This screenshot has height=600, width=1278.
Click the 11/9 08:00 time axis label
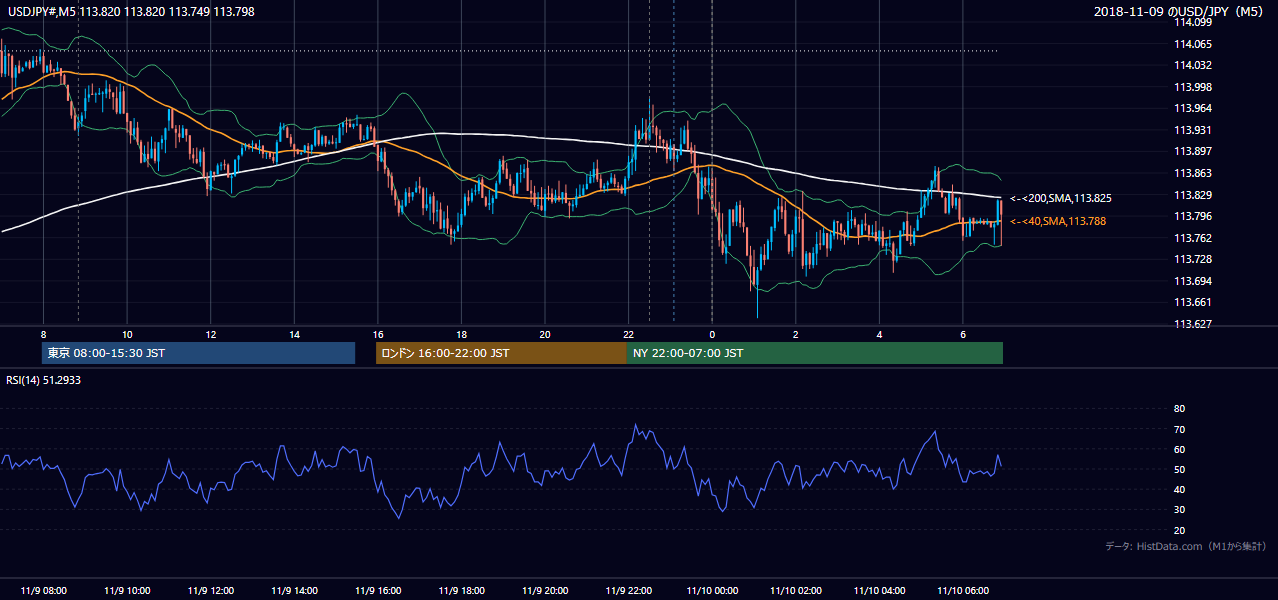(44, 591)
